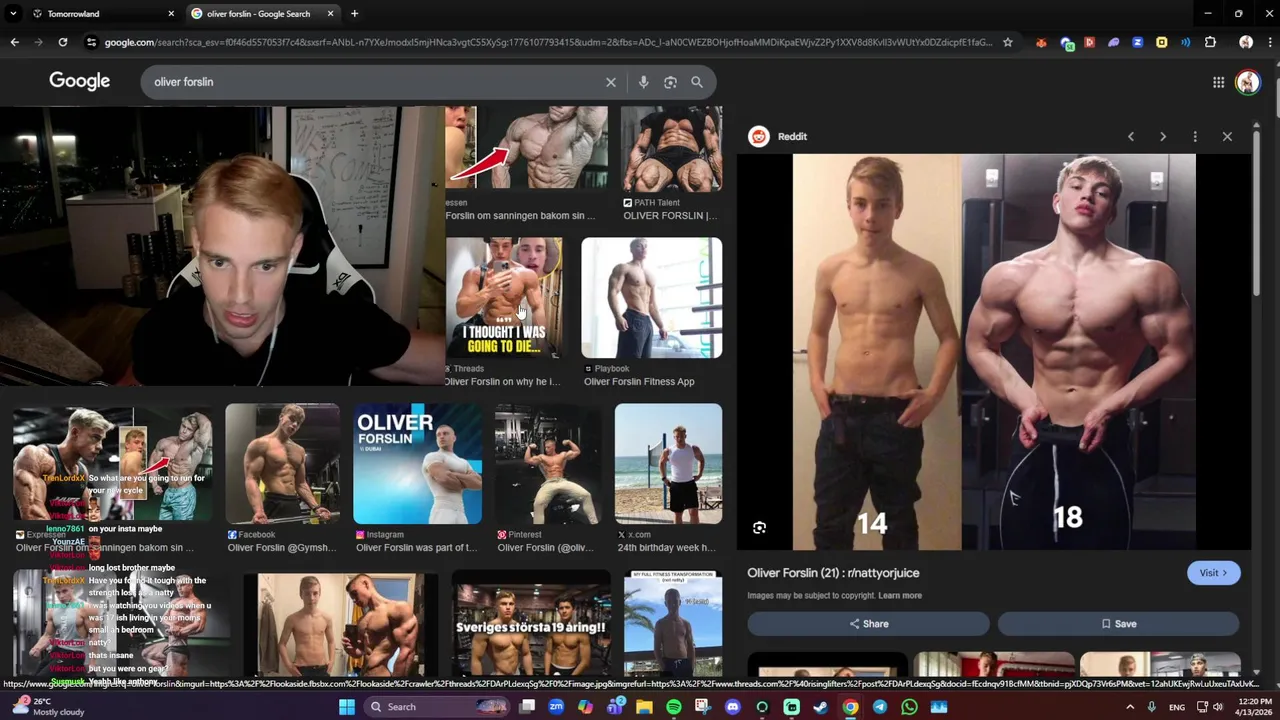Open File Explorer from the taskbar
This screenshot has width=1280, height=720.
644,707
